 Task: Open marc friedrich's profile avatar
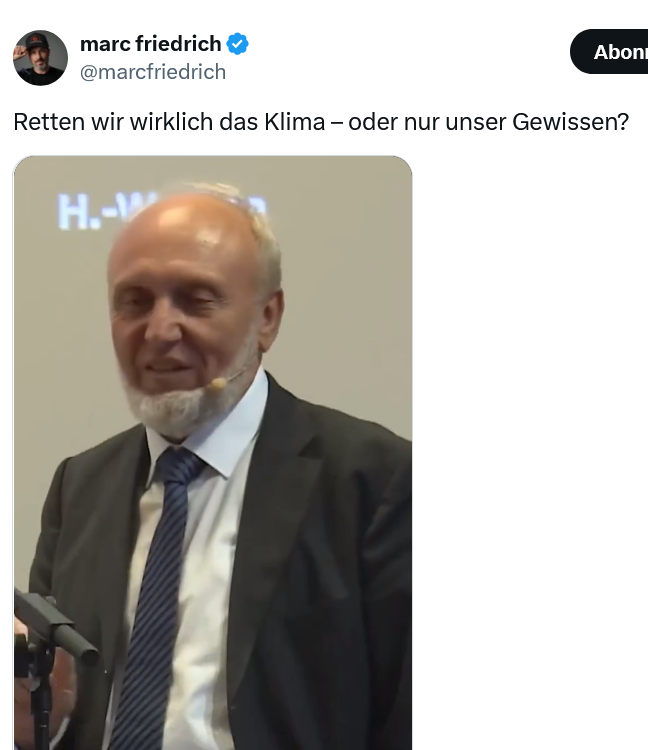click(40, 58)
